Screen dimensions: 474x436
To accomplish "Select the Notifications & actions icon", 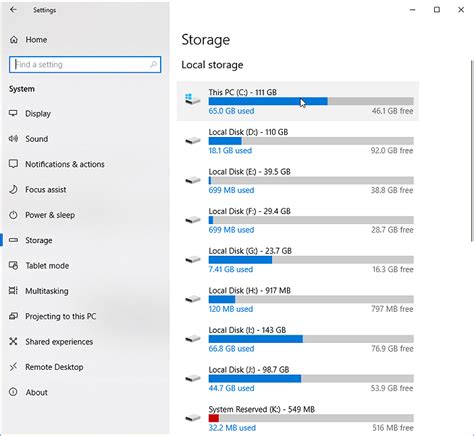I will [x=13, y=164].
